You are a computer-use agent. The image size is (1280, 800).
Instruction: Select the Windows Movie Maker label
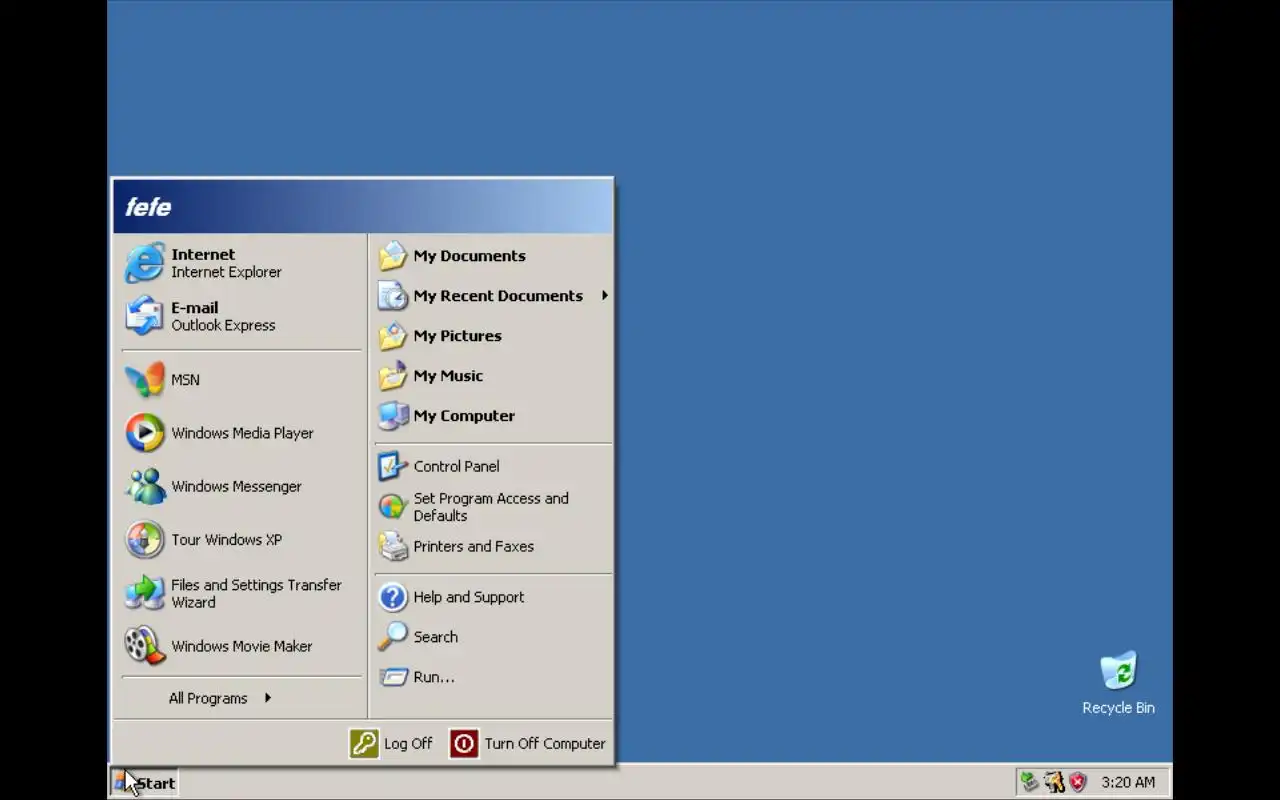coord(241,646)
